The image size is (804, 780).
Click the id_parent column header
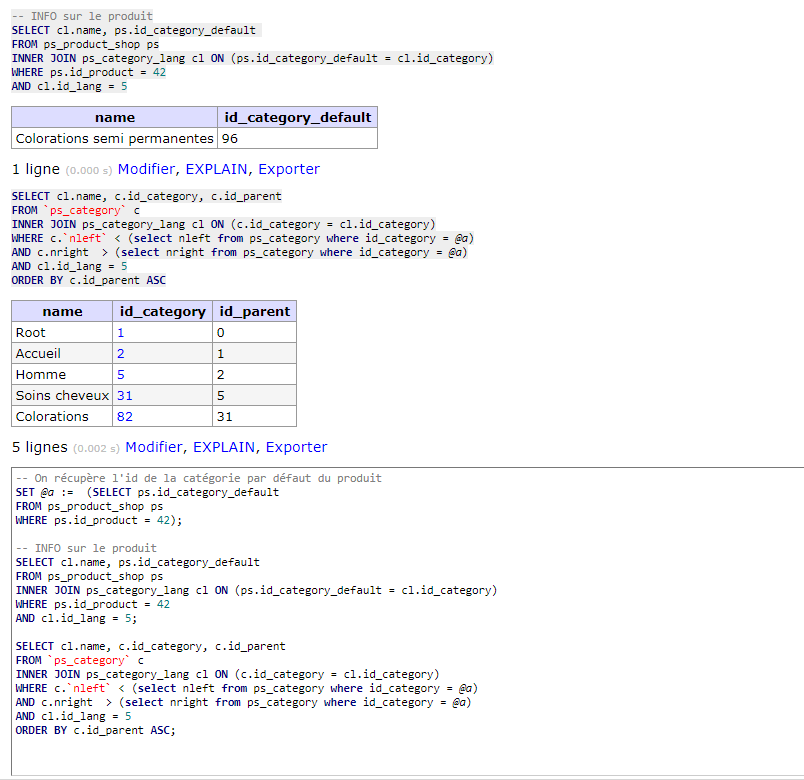point(254,311)
